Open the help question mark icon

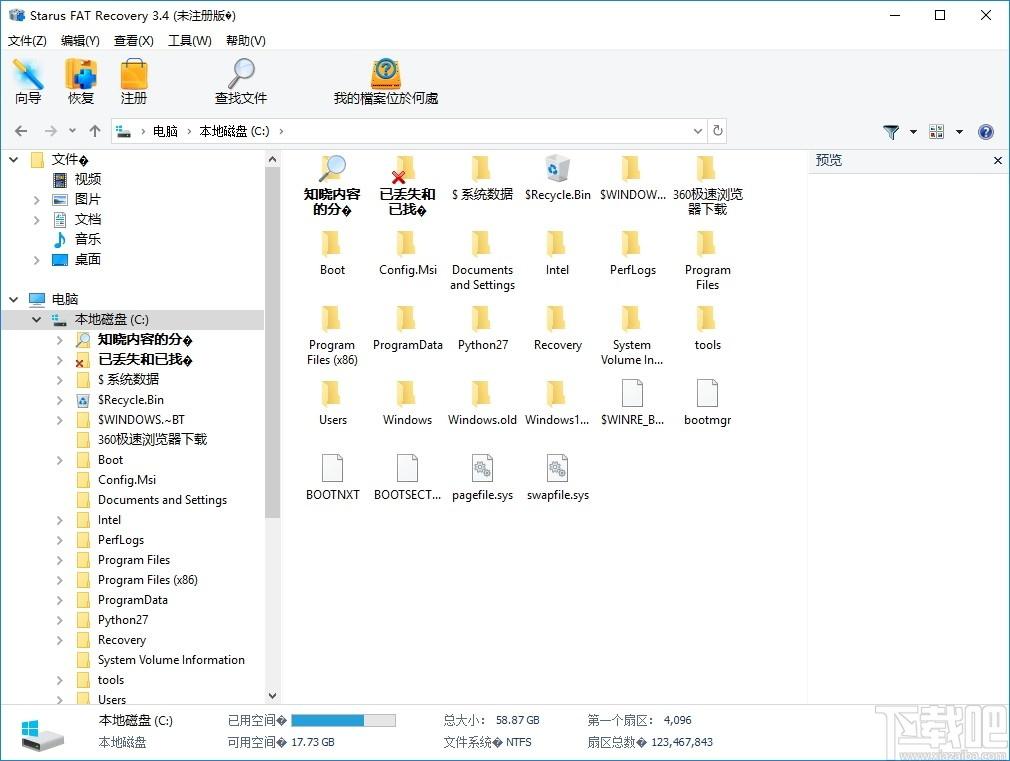(x=986, y=131)
